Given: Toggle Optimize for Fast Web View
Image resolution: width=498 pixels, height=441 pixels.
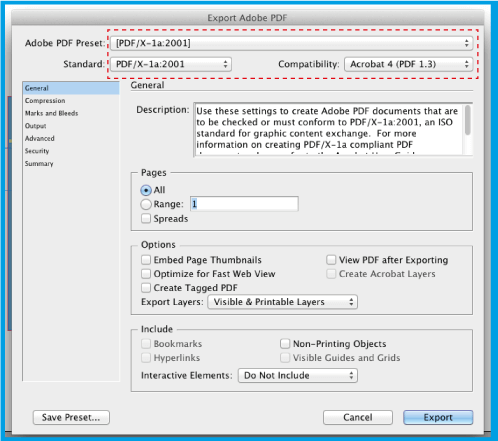Looking at the screenshot, I should coord(146,274).
